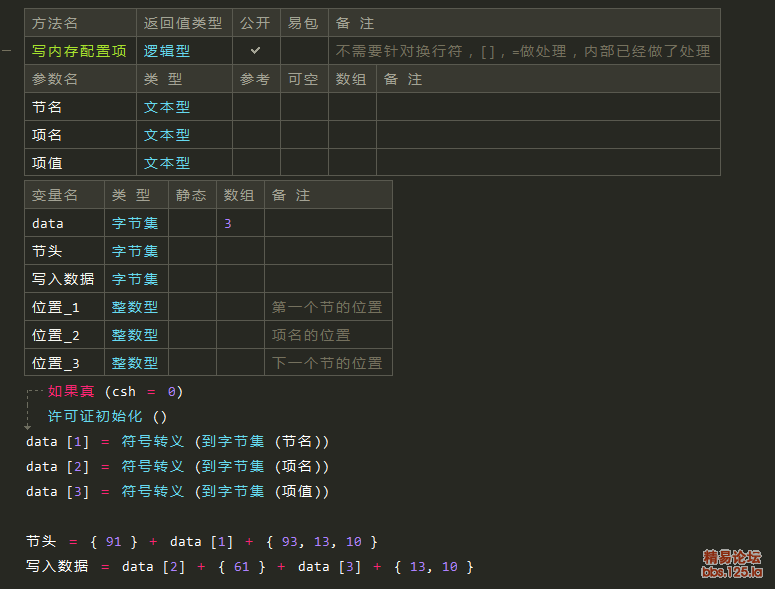Select the parameter name 项值

(47, 163)
